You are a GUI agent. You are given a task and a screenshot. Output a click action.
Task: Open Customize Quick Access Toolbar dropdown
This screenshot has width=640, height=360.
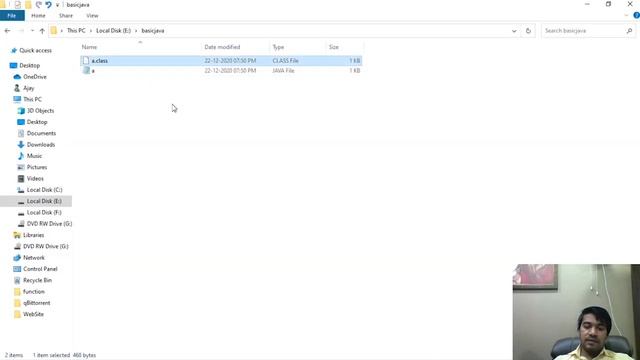57,5
